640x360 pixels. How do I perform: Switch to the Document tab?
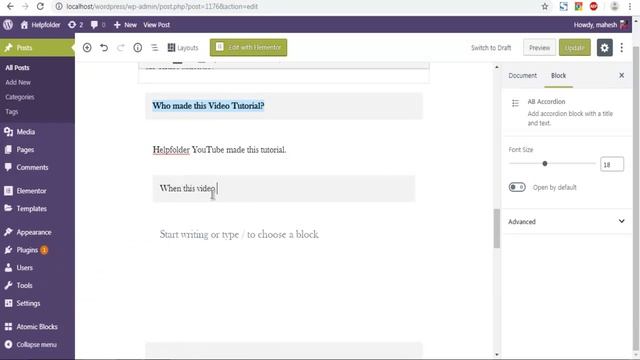pyautogui.click(x=522, y=76)
